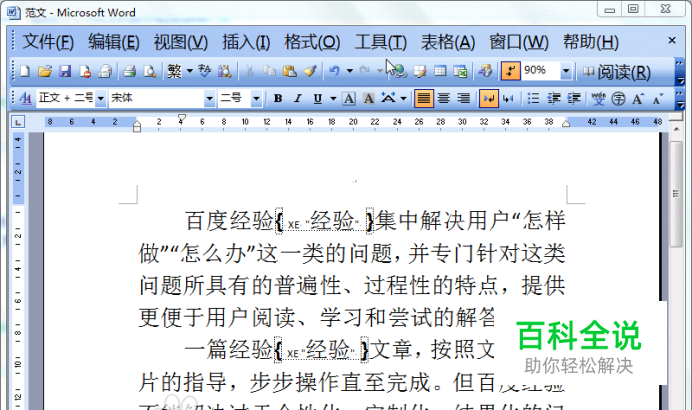Click the Insert Table icon

[440, 71]
